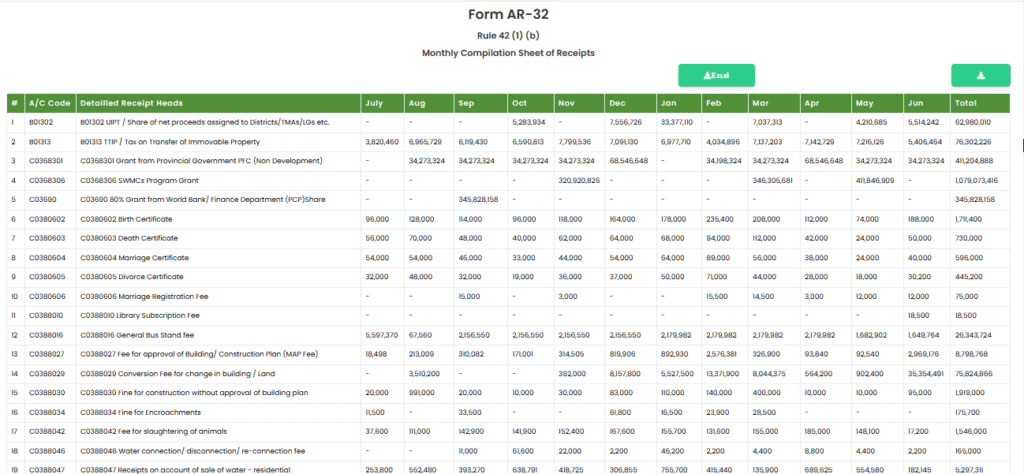Select the July column header
Image resolution: width=1024 pixels, height=474 pixels.
[x=374, y=103]
